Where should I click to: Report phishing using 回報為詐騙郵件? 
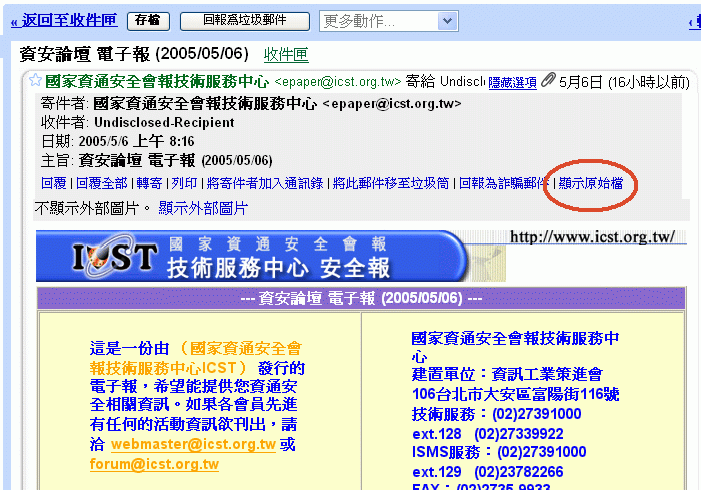[502, 183]
